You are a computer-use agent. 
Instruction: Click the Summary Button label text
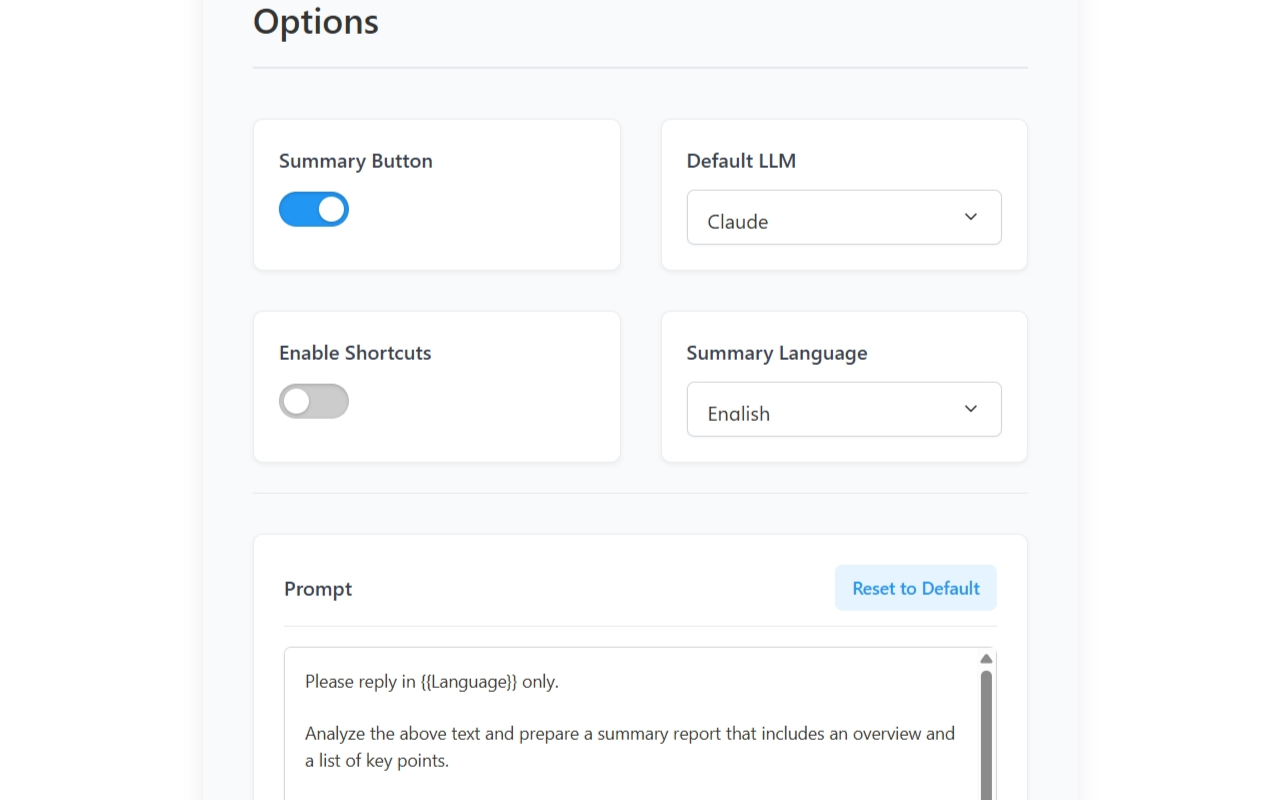point(356,161)
